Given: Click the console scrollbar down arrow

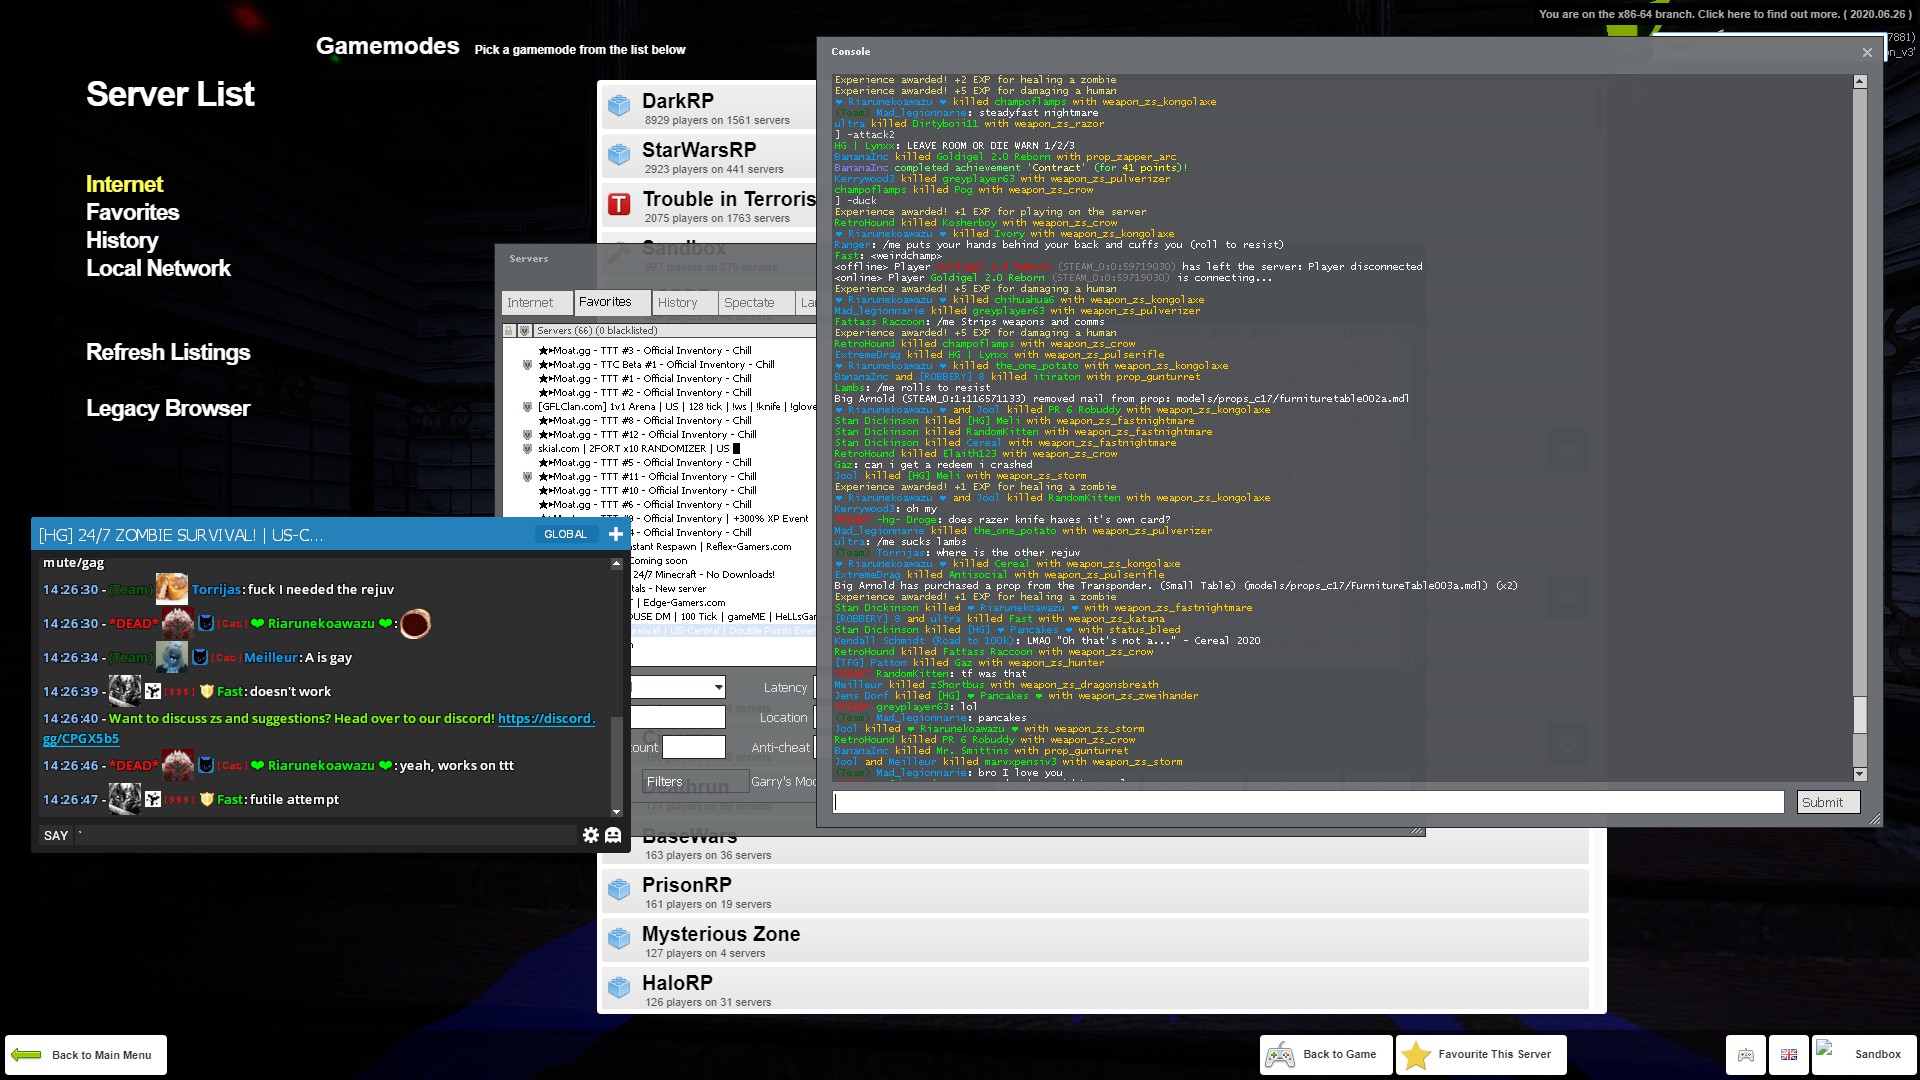Looking at the screenshot, I should pyautogui.click(x=1860, y=774).
